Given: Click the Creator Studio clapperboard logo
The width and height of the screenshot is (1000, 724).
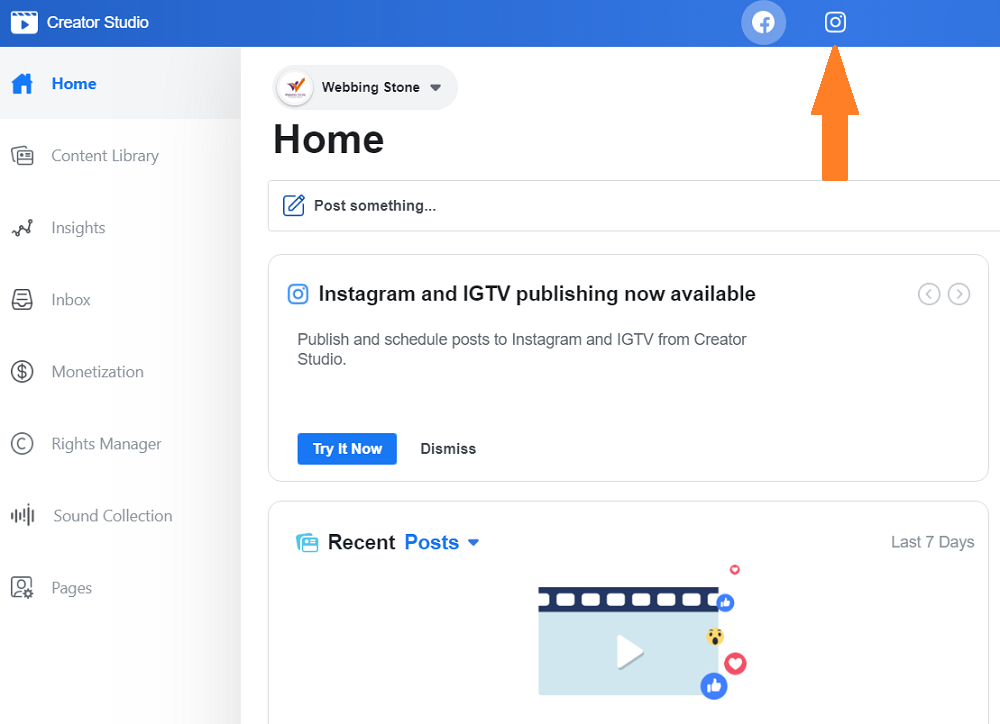Looking at the screenshot, I should [x=24, y=22].
